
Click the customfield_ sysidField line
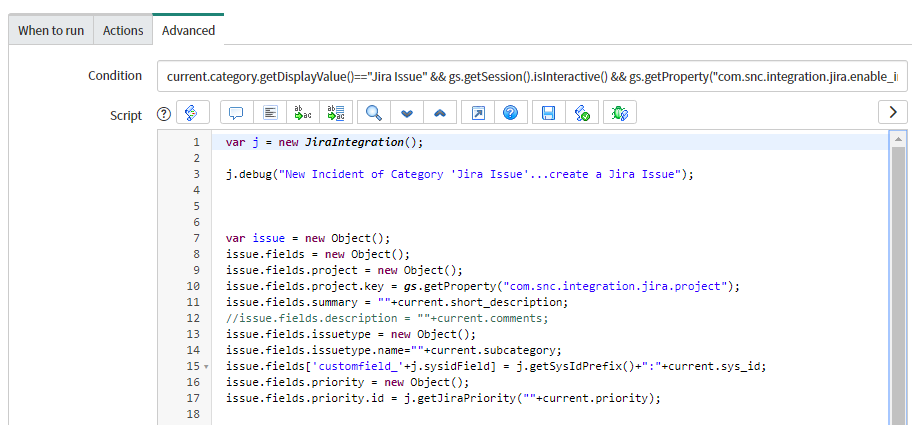pyautogui.click(x=497, y=366)
